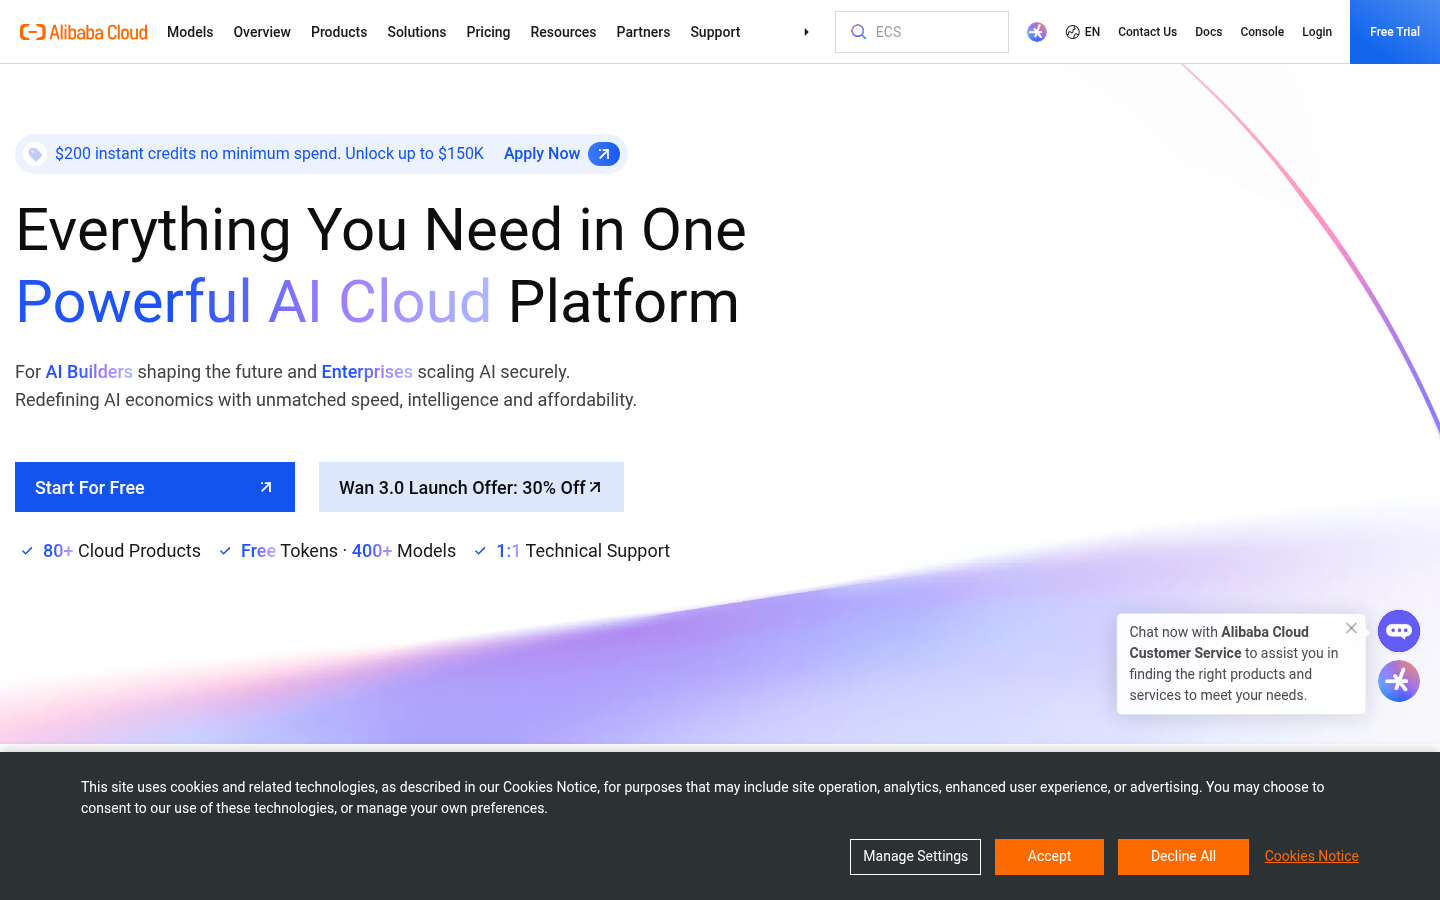Click the Start For Free button
Image resolution: width=1440 pixels, height=900 pixels.
pos(155,487)
